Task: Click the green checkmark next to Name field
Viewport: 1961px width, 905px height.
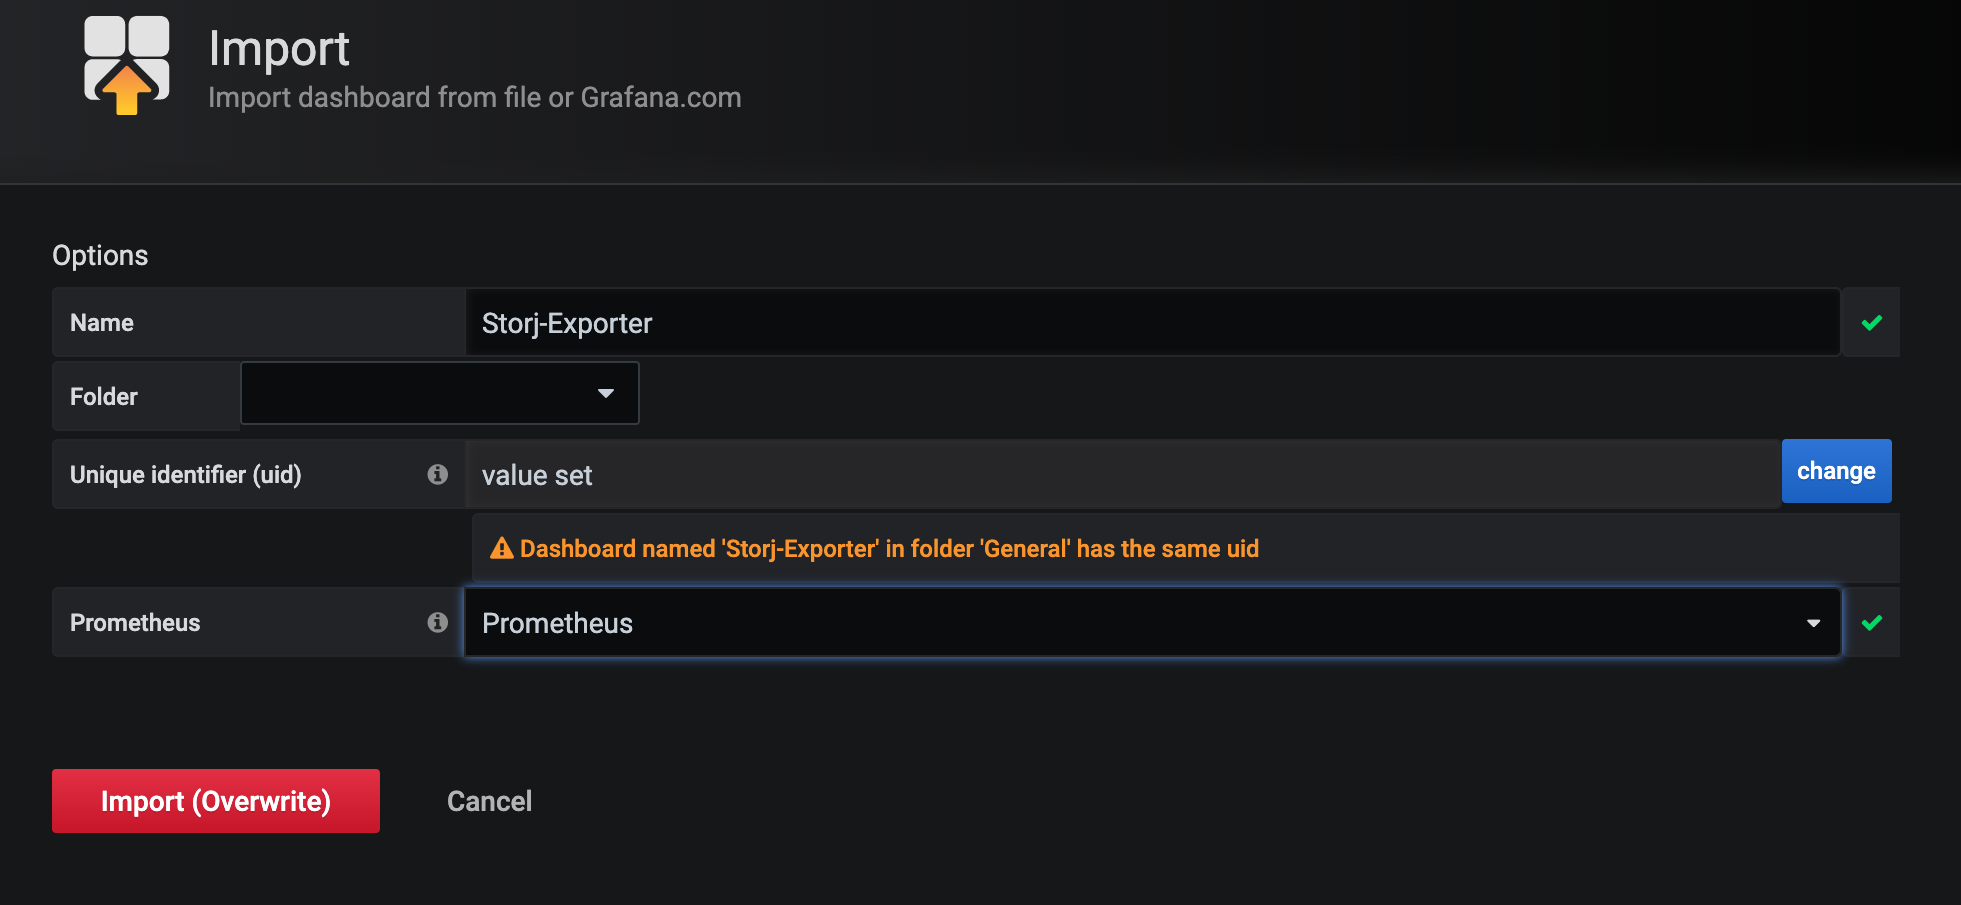Action: coord(1872,323)
